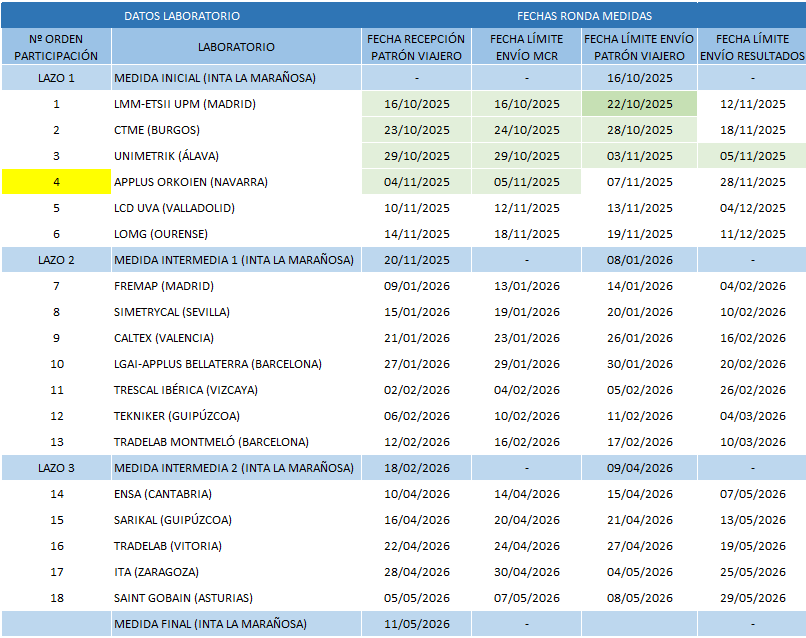Select the 11/05/2026 reception date cell
The image size is (806, 638).
pos(416,624)
